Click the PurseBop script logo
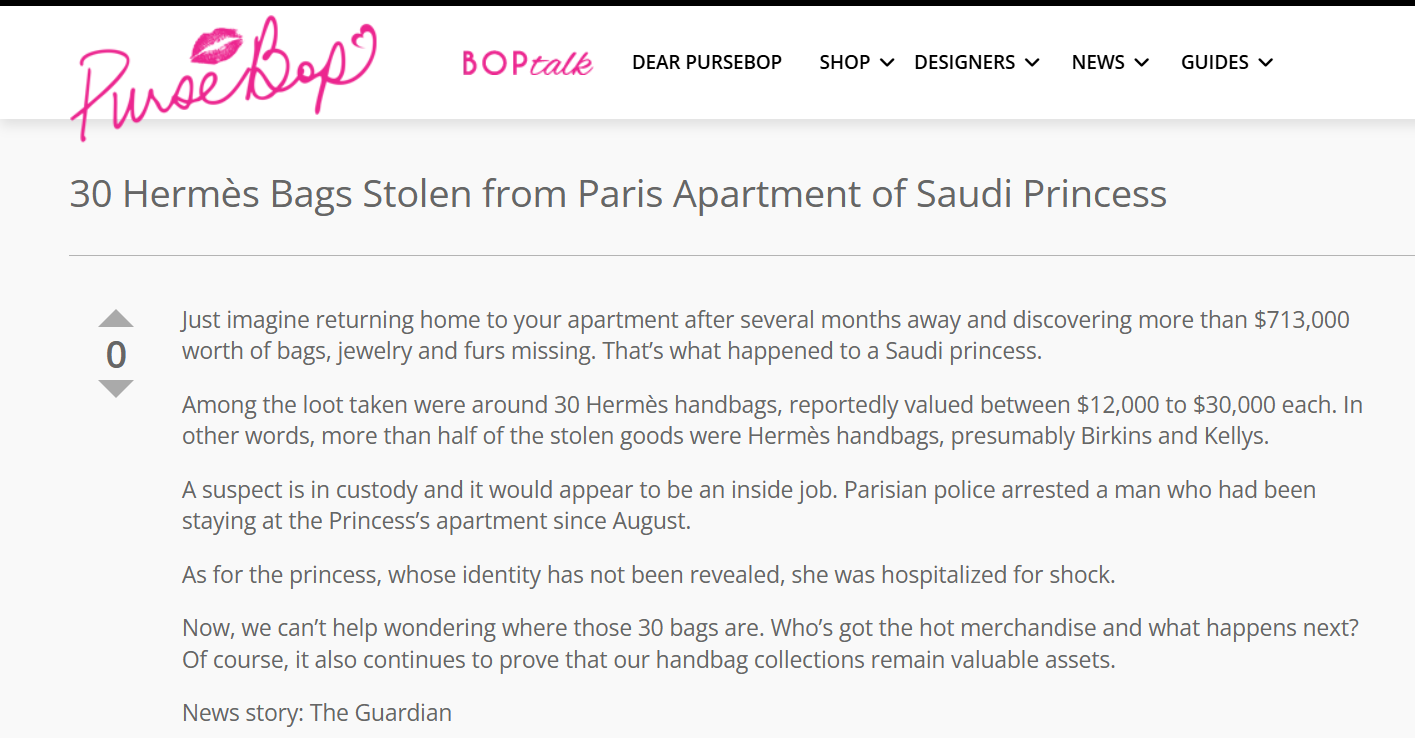The height and width of the screenshot is (738, 1415). click(224, 72)
